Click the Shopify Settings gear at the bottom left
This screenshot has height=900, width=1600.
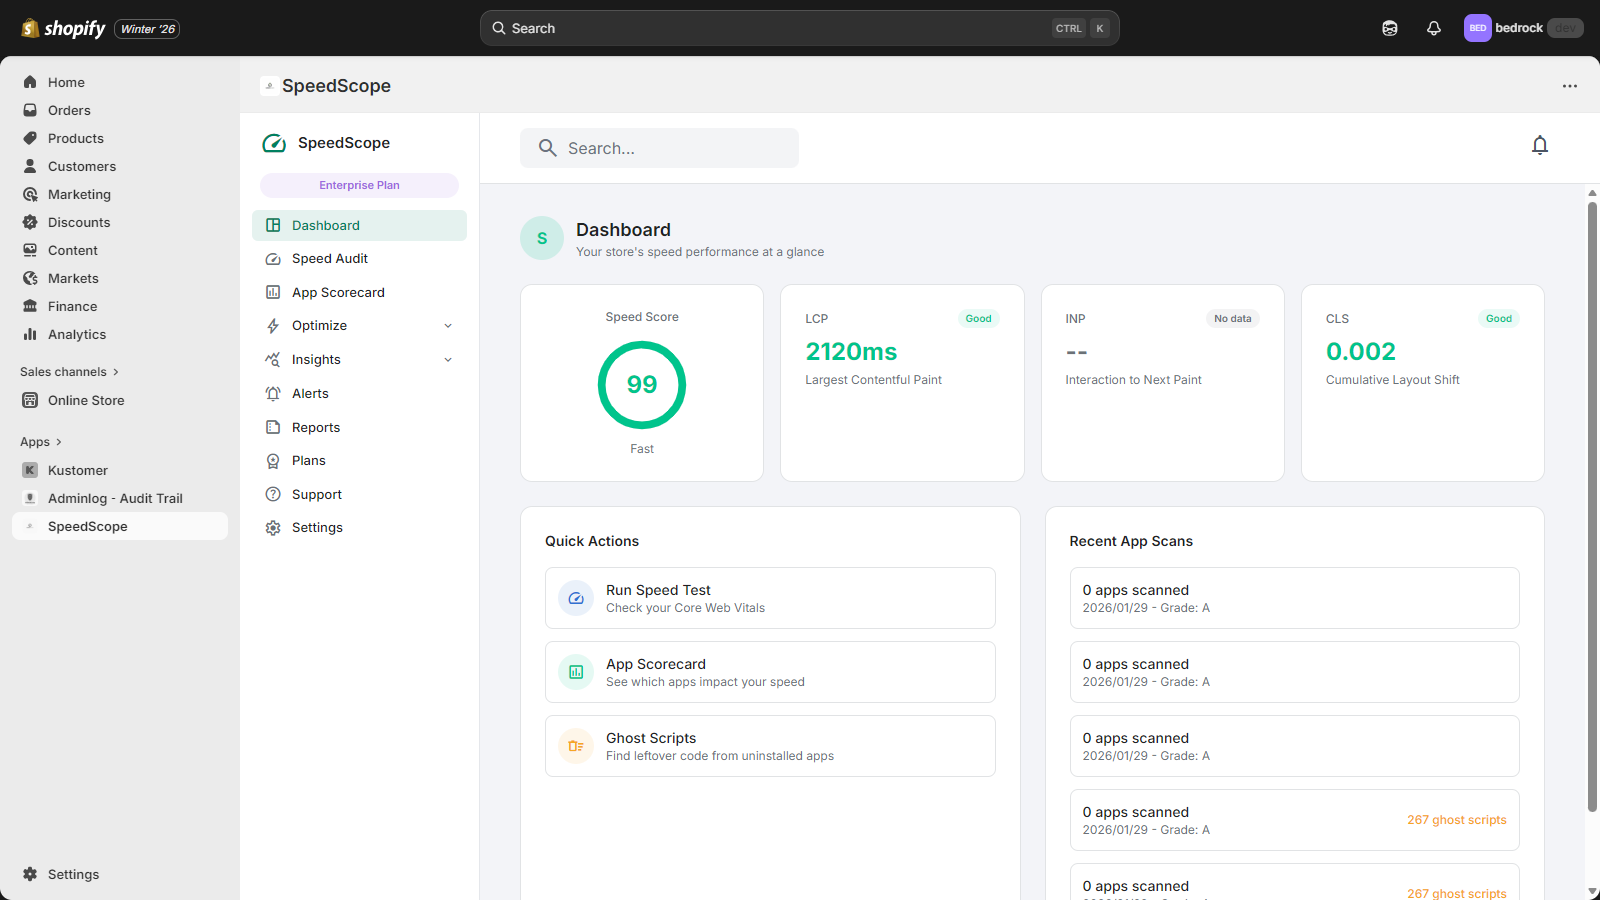click(x=31, y=874)
